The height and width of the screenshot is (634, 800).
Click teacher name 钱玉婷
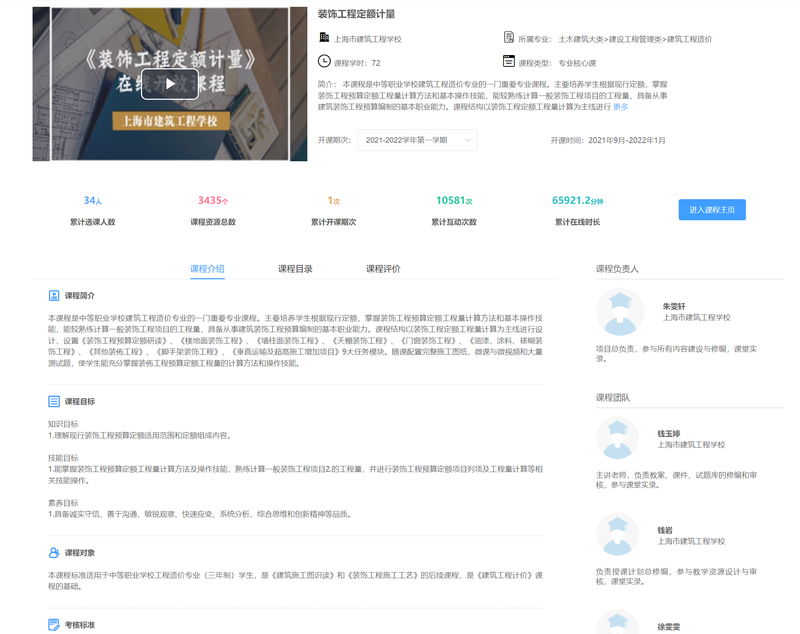pyautogui.click(x=669, y=434)
